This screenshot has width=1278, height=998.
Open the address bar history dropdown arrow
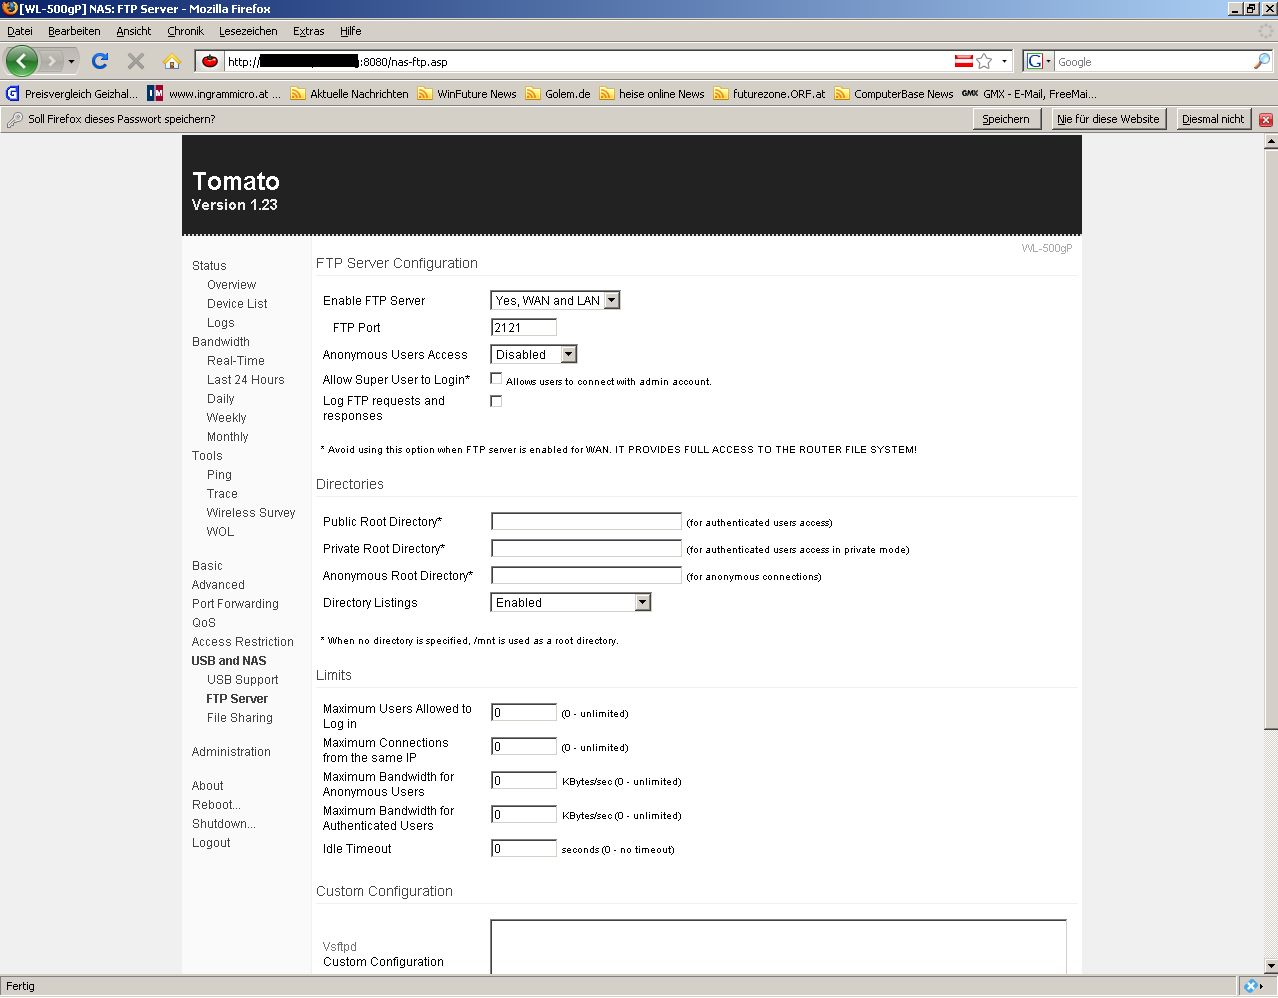click(x=1004, y=61)
